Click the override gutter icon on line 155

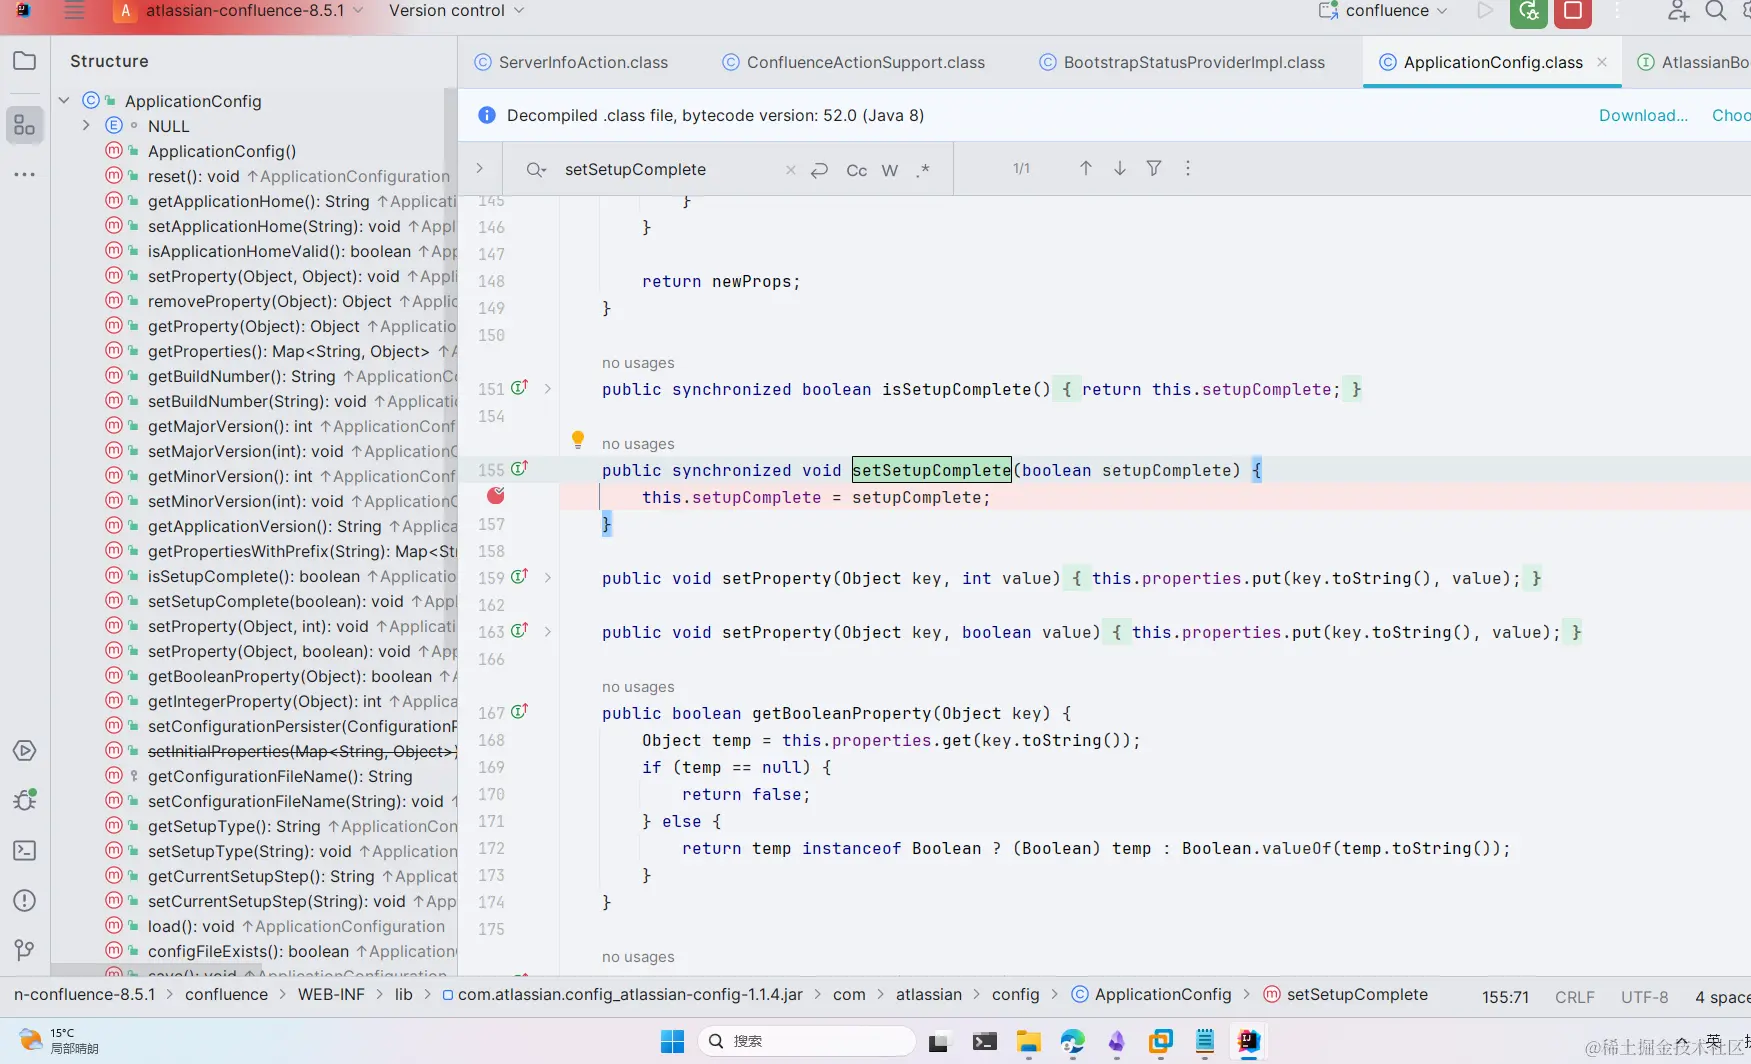point(519,469)
